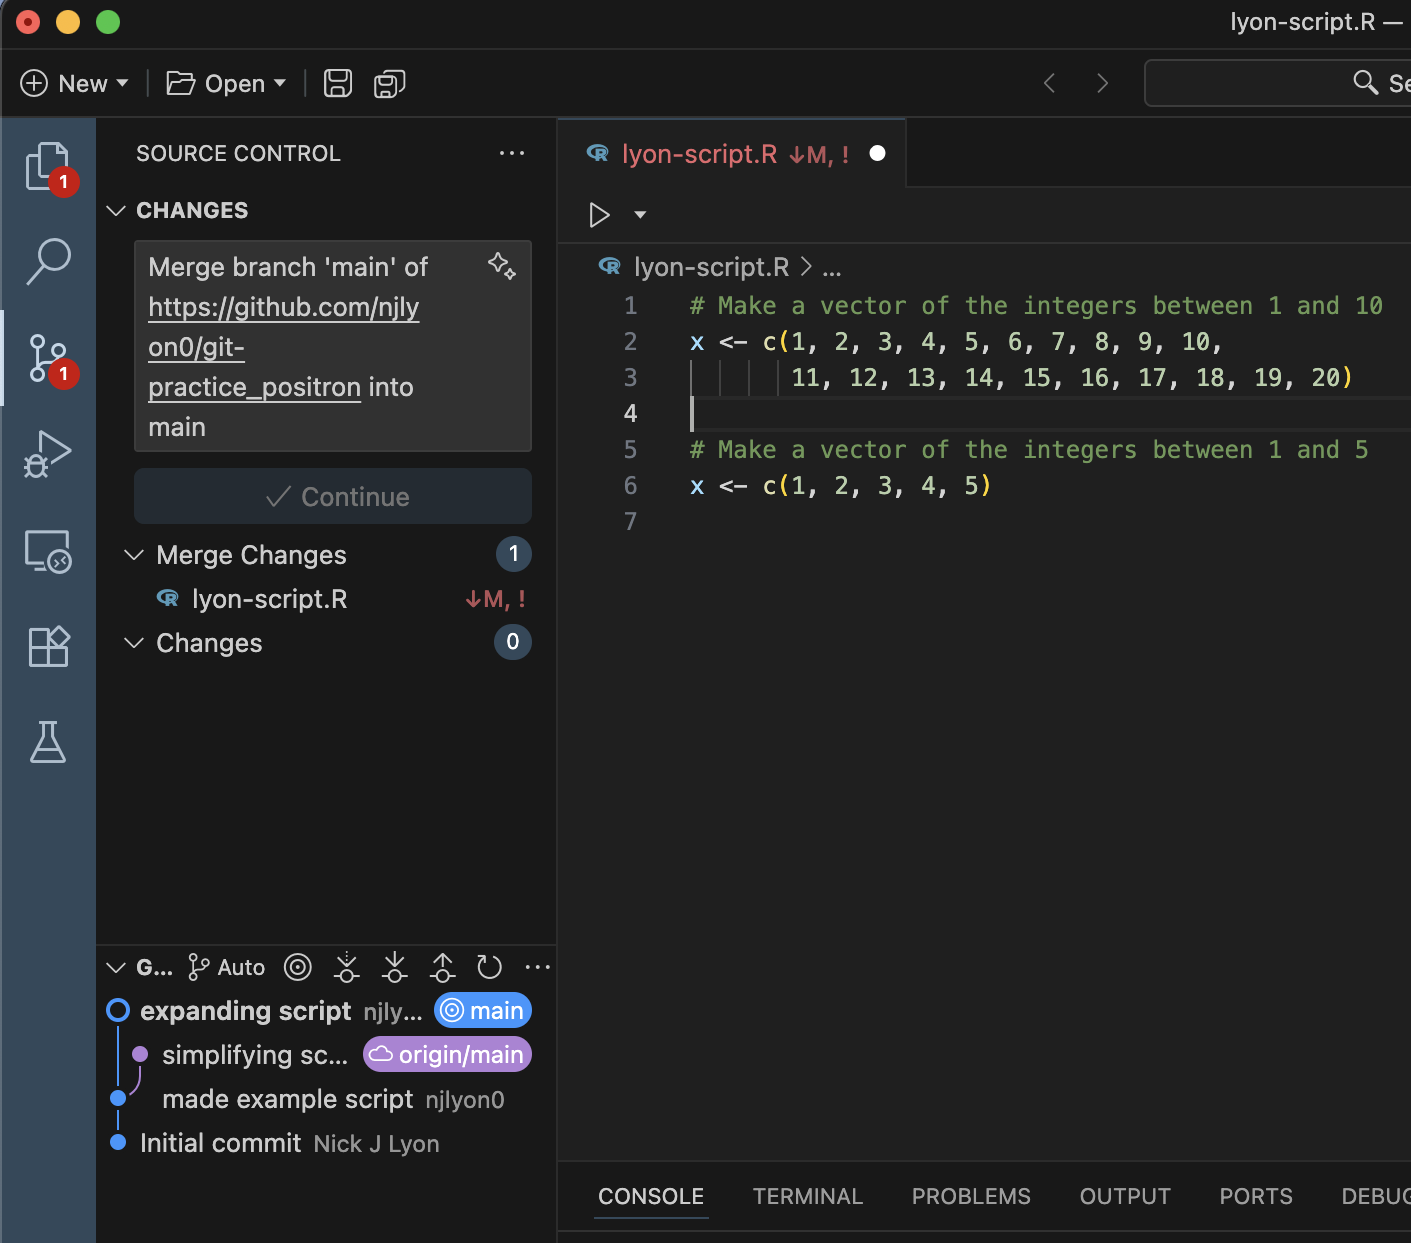Refresh the git graph view
This screenshot has height=1243, width=1411.
click(489, 967)
